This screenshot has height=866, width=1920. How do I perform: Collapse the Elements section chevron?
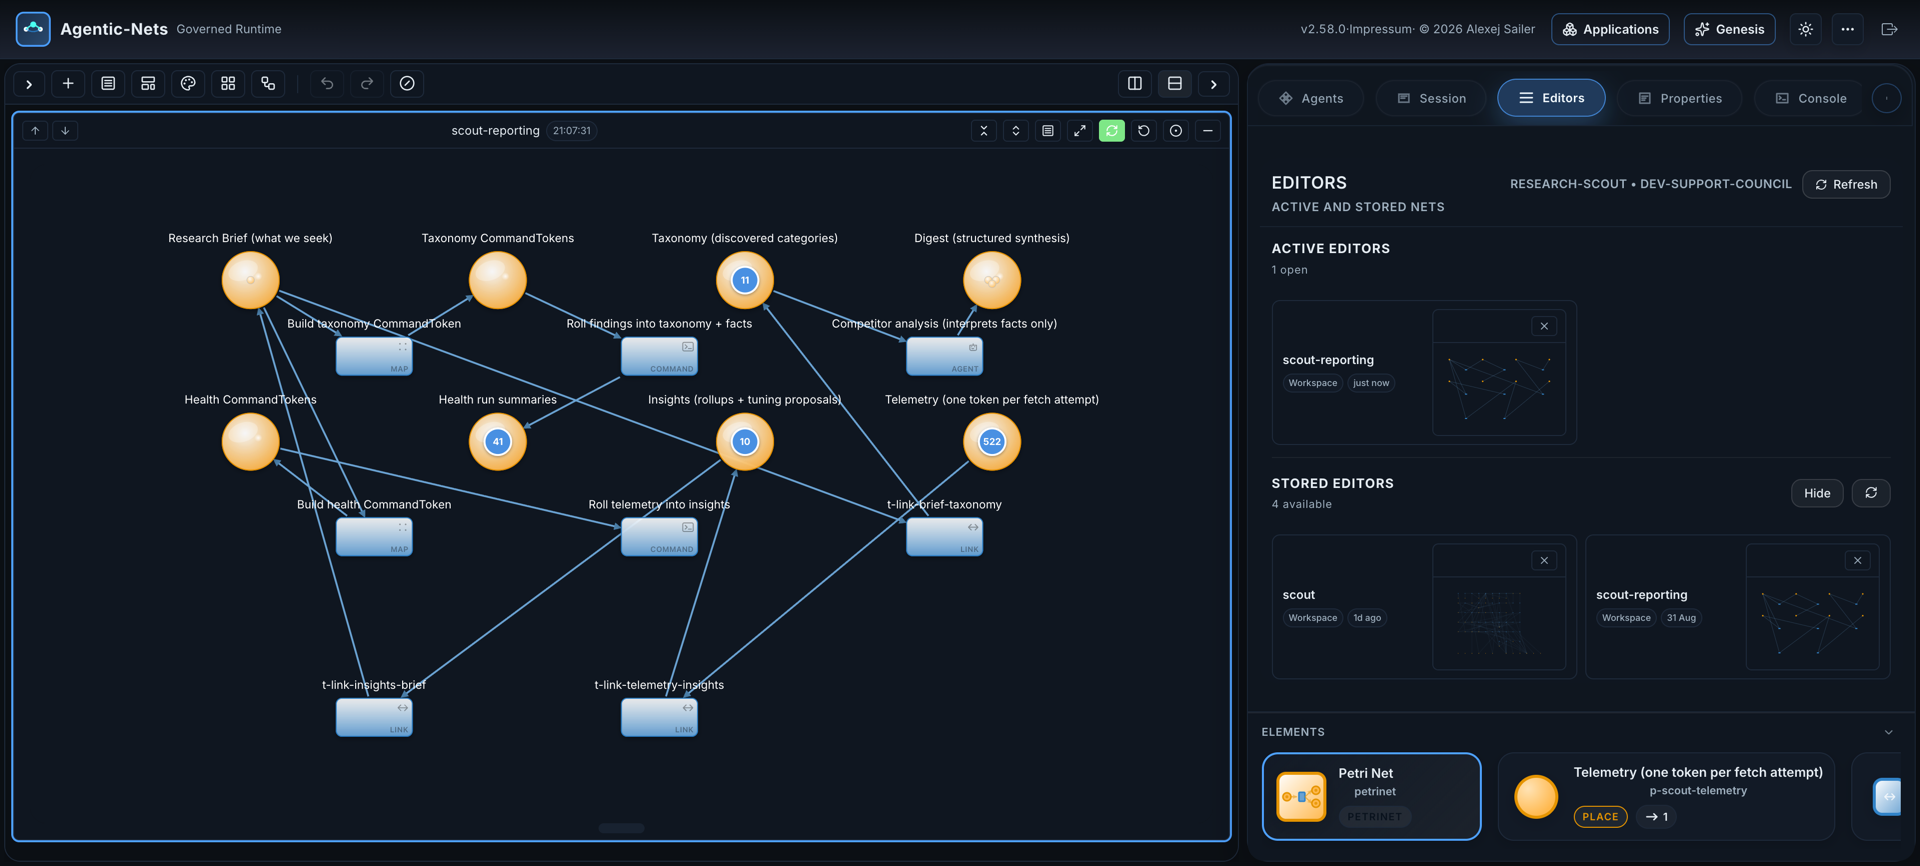tap(1889, 732)
